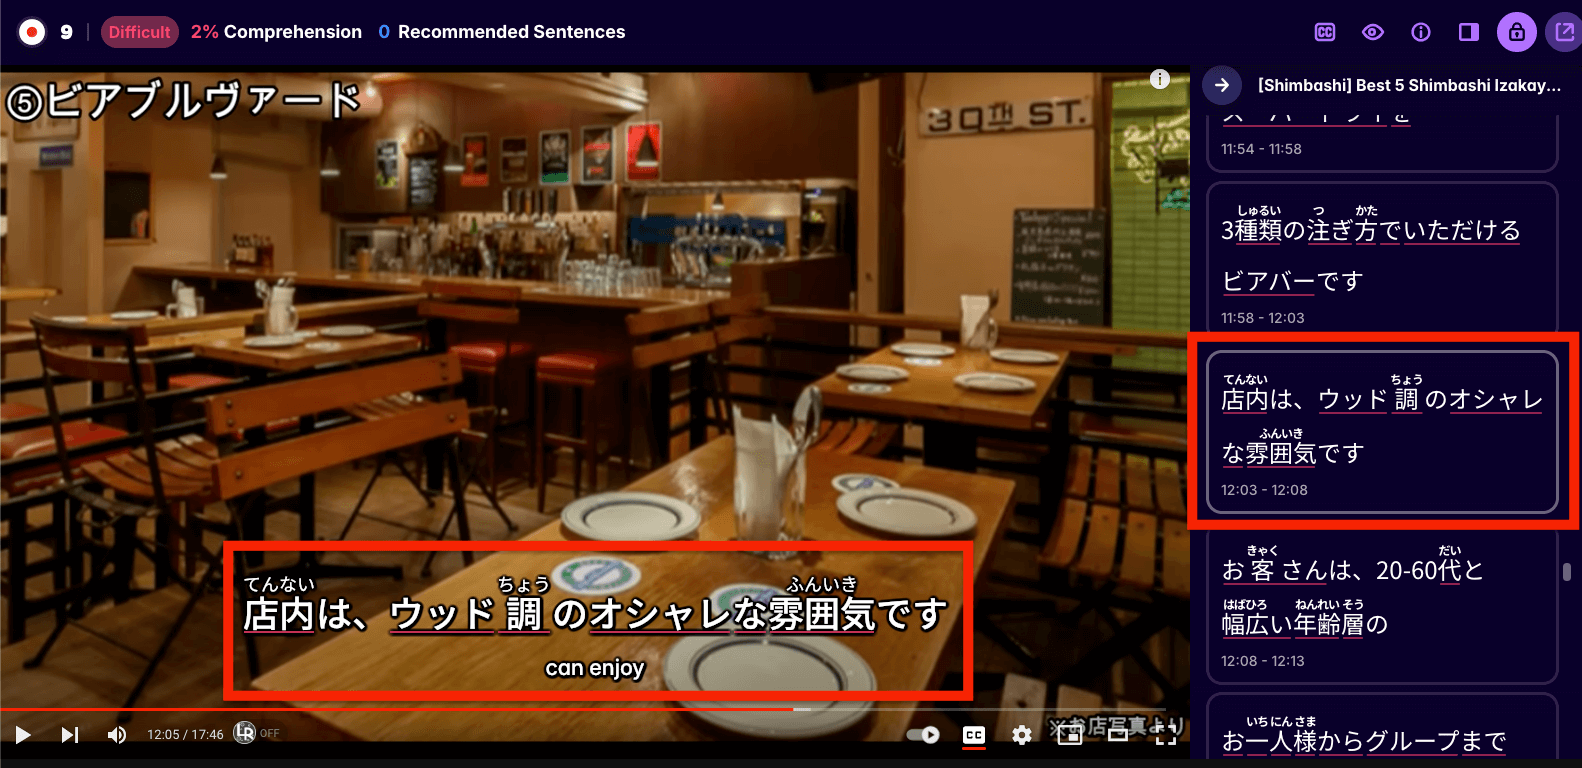This screenshot has height=768, width=1582.
Task: Look up ビアバー in the sidebar
Action: [x=1268, y=282]
